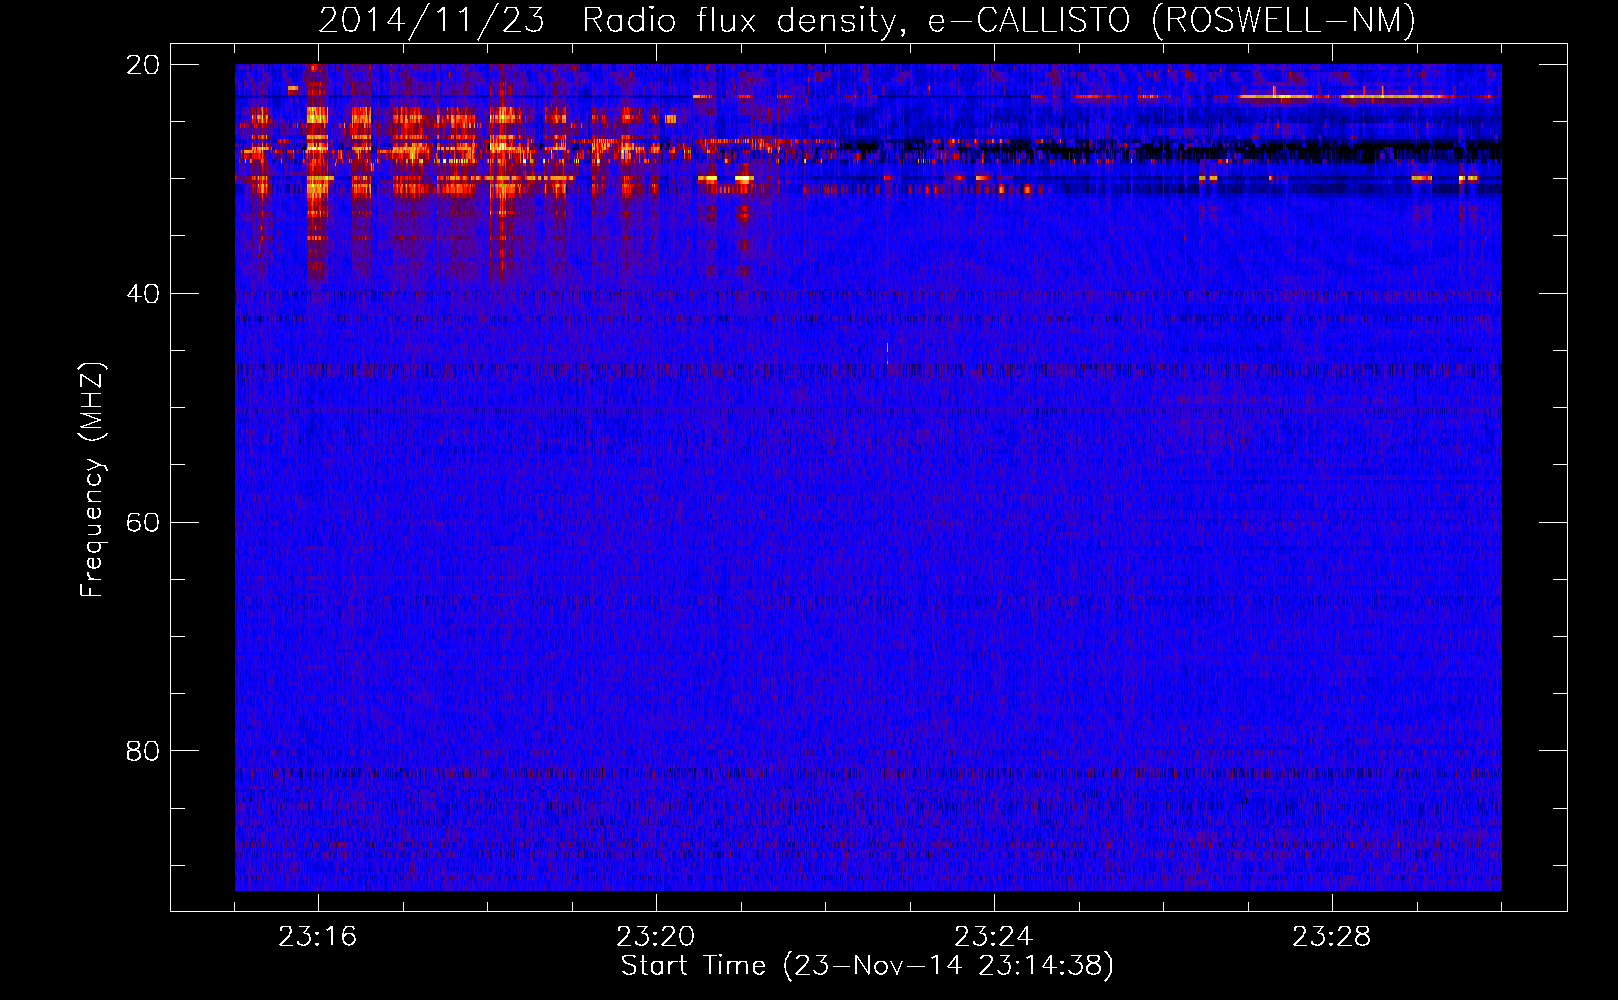The image size is (1618, 1000).
Task: Click the long yellow streak near 23:27
Action: pos(1275,97)
